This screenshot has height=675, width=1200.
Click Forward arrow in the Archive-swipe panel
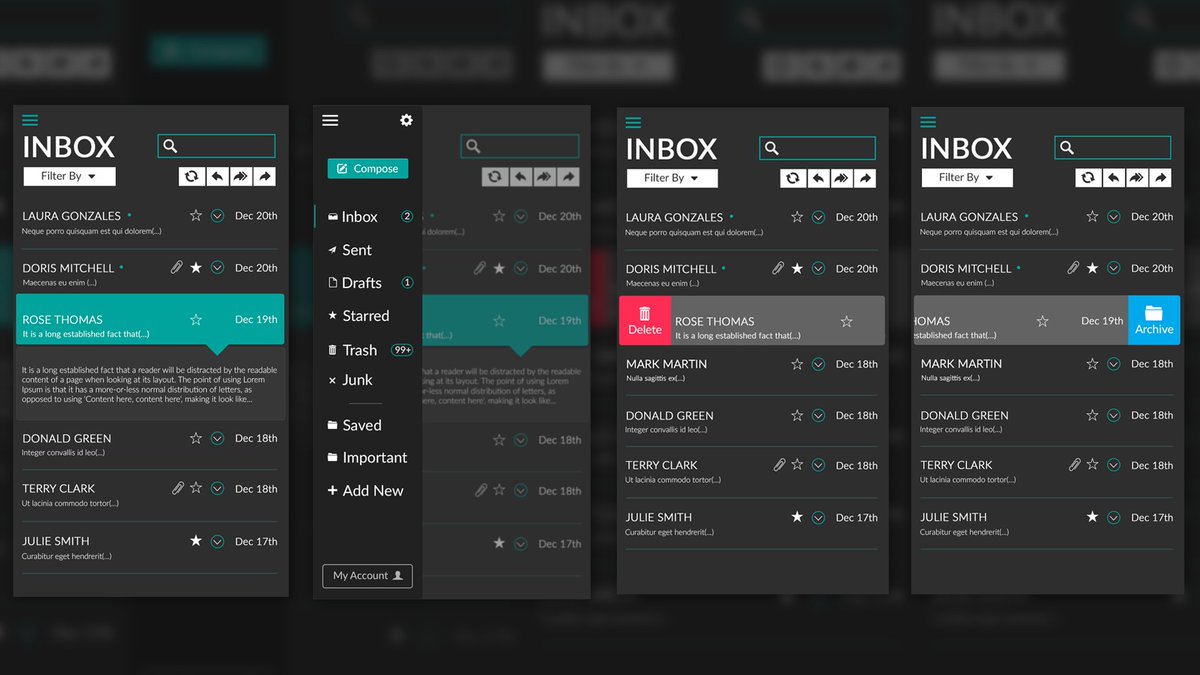[x=1160, y=178]
